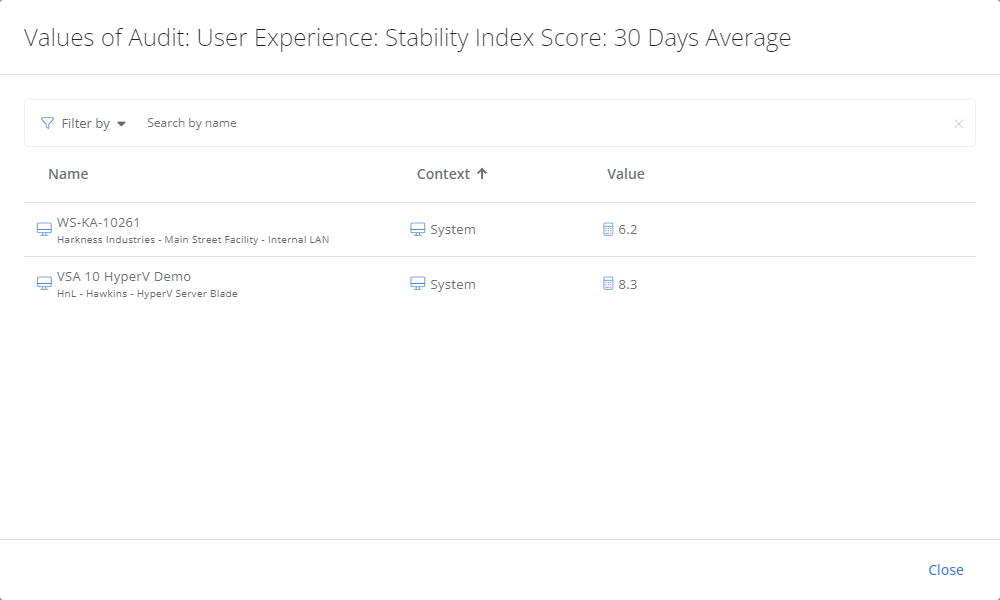1000x600 pixels.
Task: Click the computer icon beside WS-KA-10261
Action: [x=44, y=230]
